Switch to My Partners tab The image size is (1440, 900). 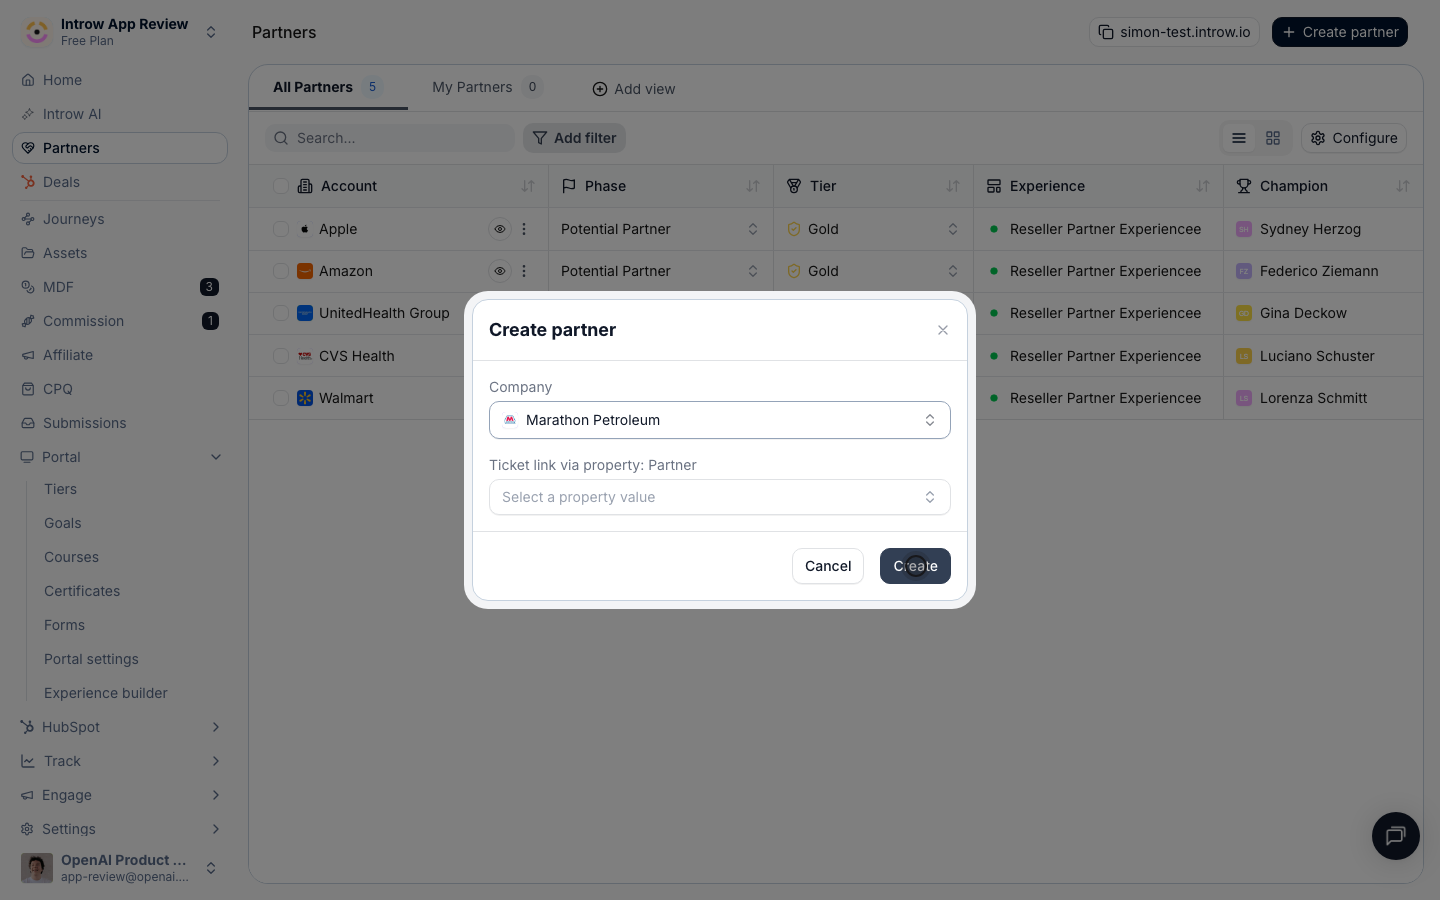487,87
